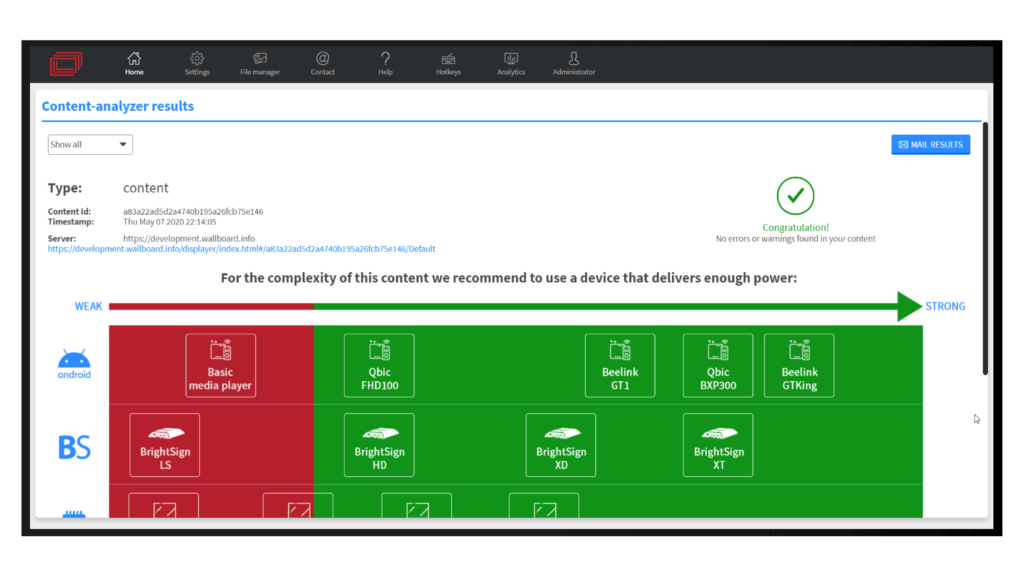1024x576 pixels.
Task: Click the timestamp Thu May 07 2020
Action: click(170, 222)
